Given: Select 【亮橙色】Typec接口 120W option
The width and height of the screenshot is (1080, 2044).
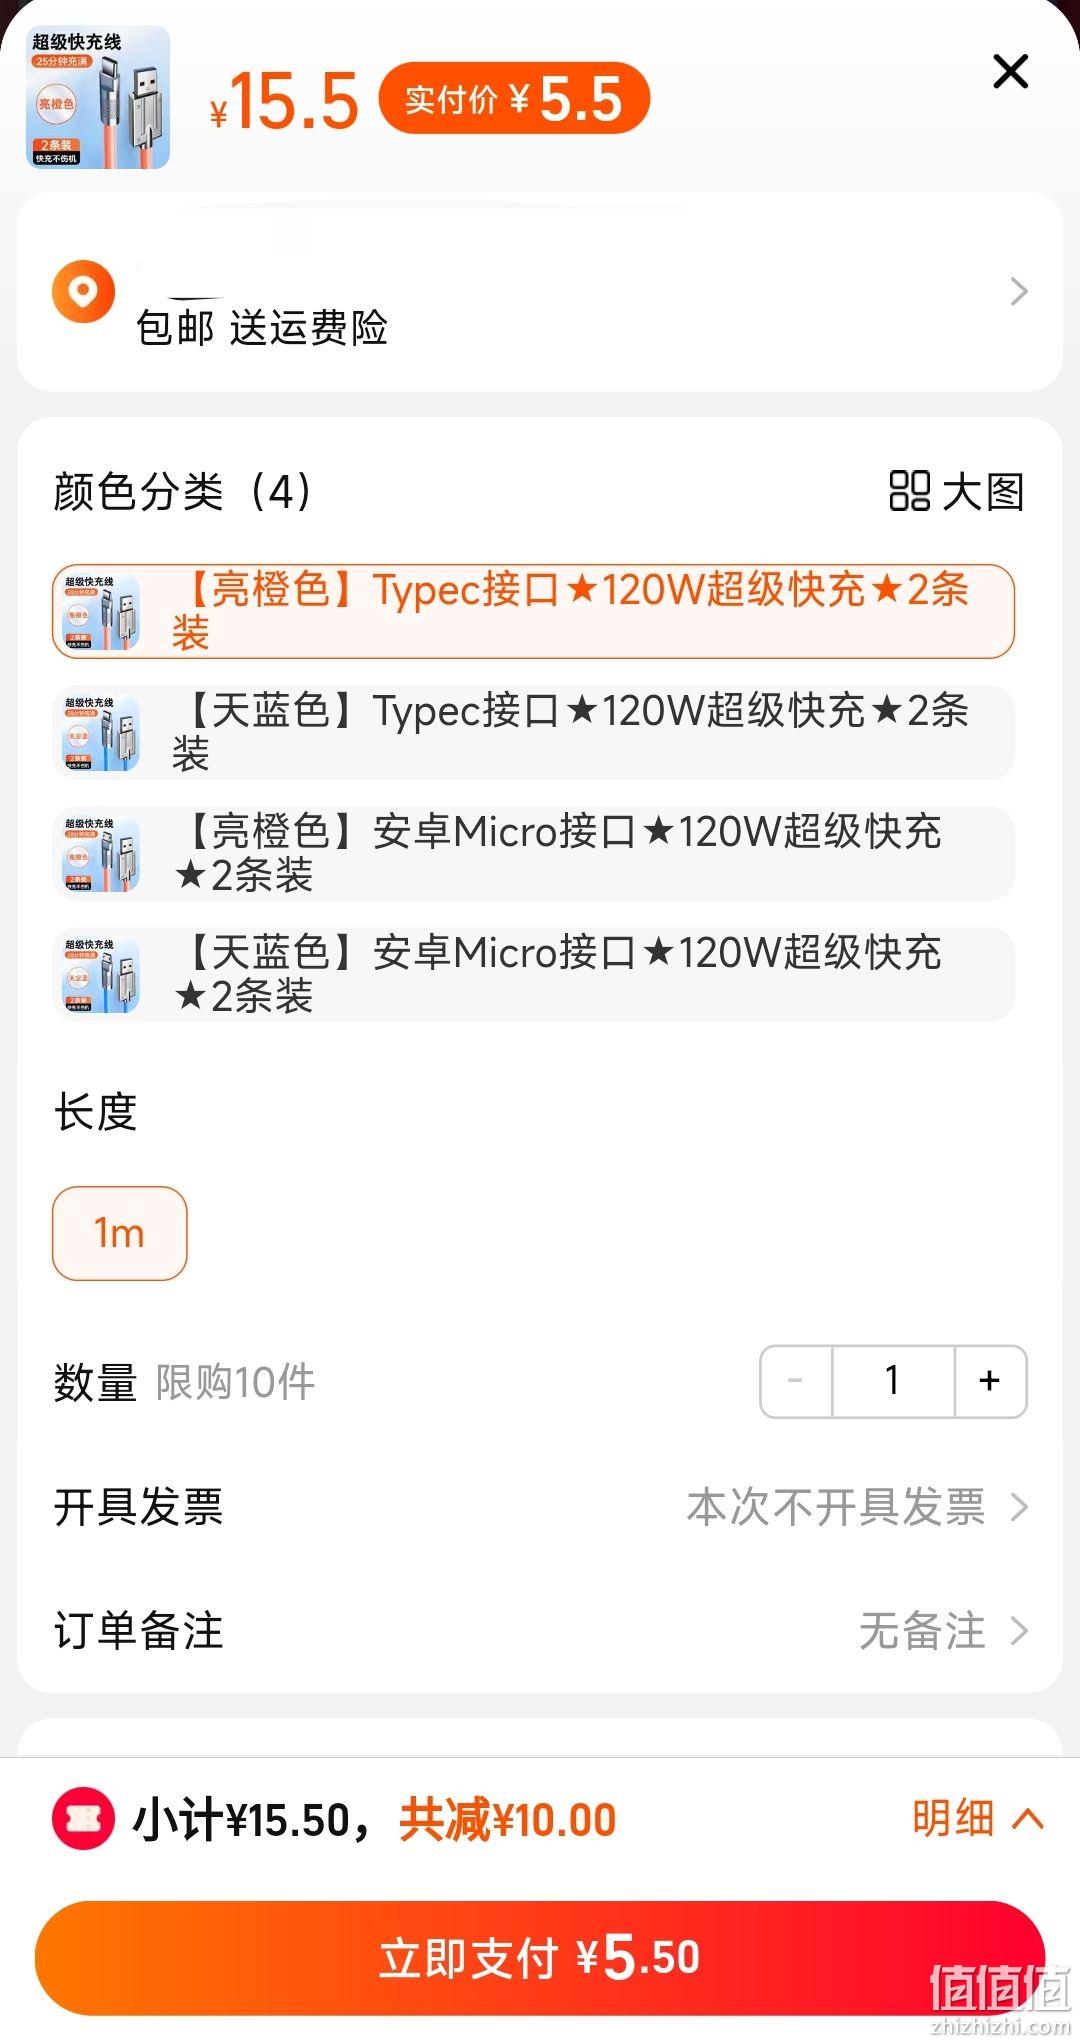Looking at the screenshot, I should coord(533,611).
